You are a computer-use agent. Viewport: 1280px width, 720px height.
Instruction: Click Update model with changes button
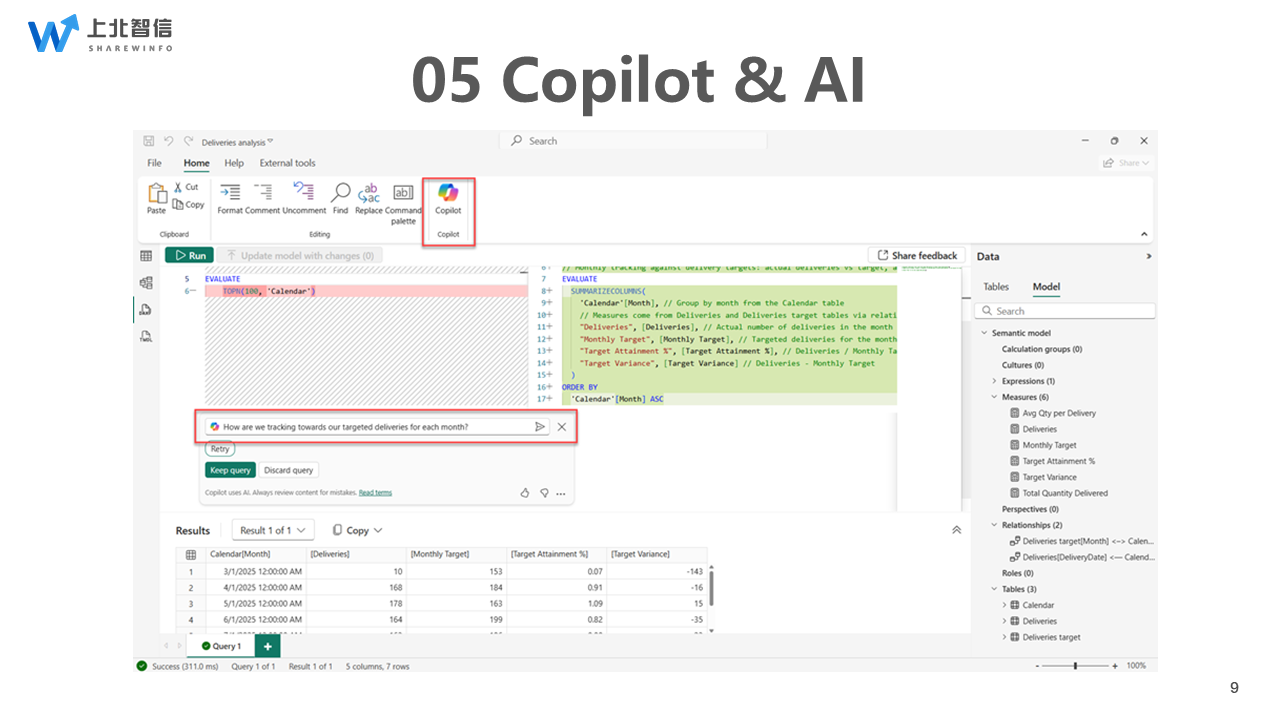pyautogui.click(x=299, y=256)
